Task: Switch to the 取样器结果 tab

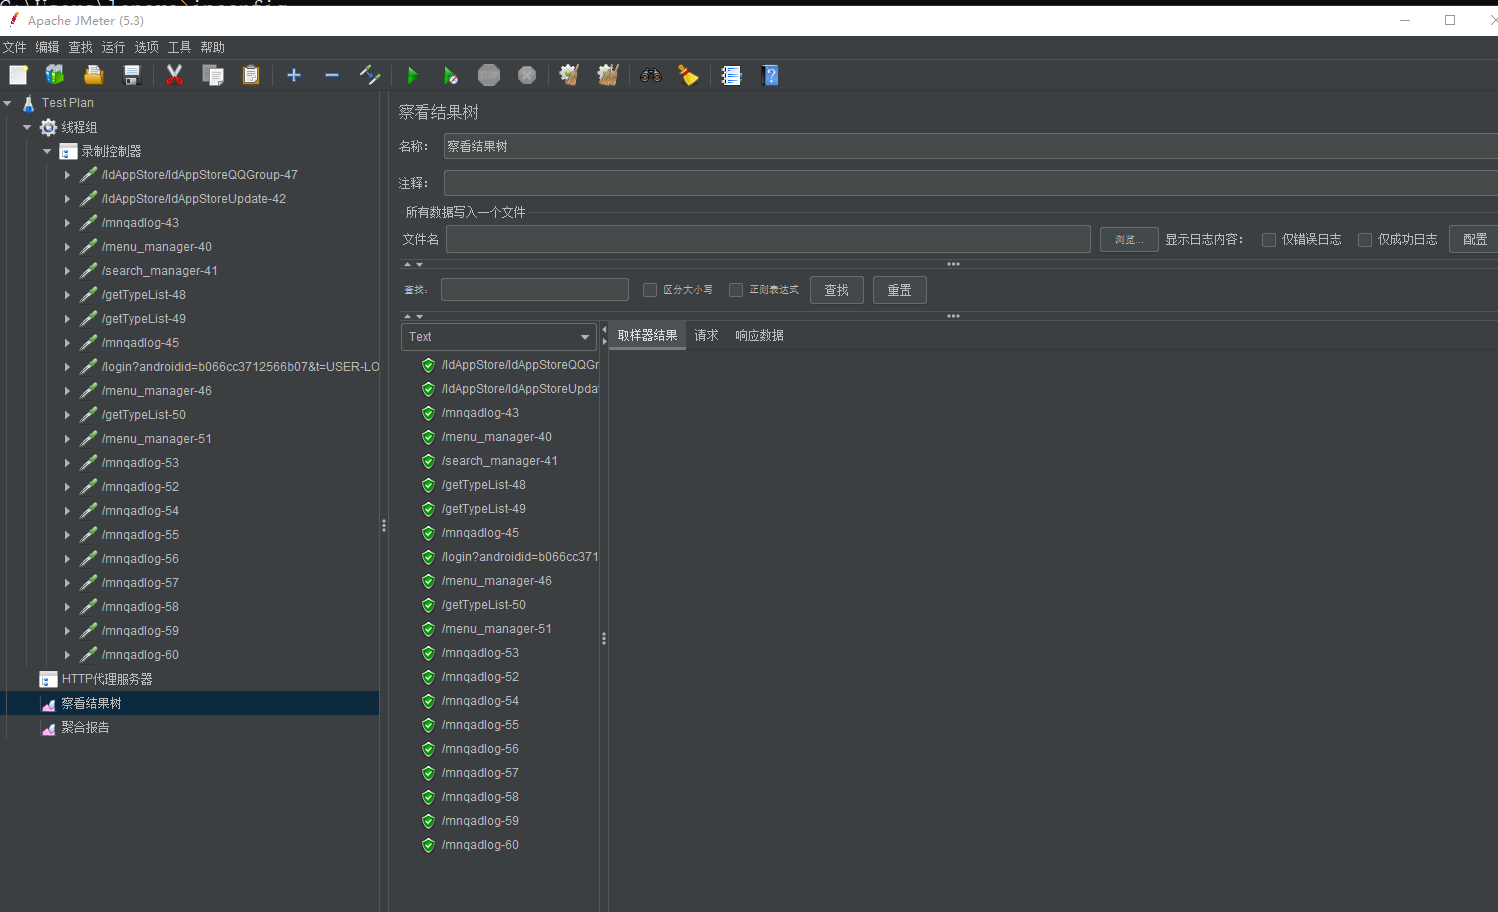Action: (647, 336)
